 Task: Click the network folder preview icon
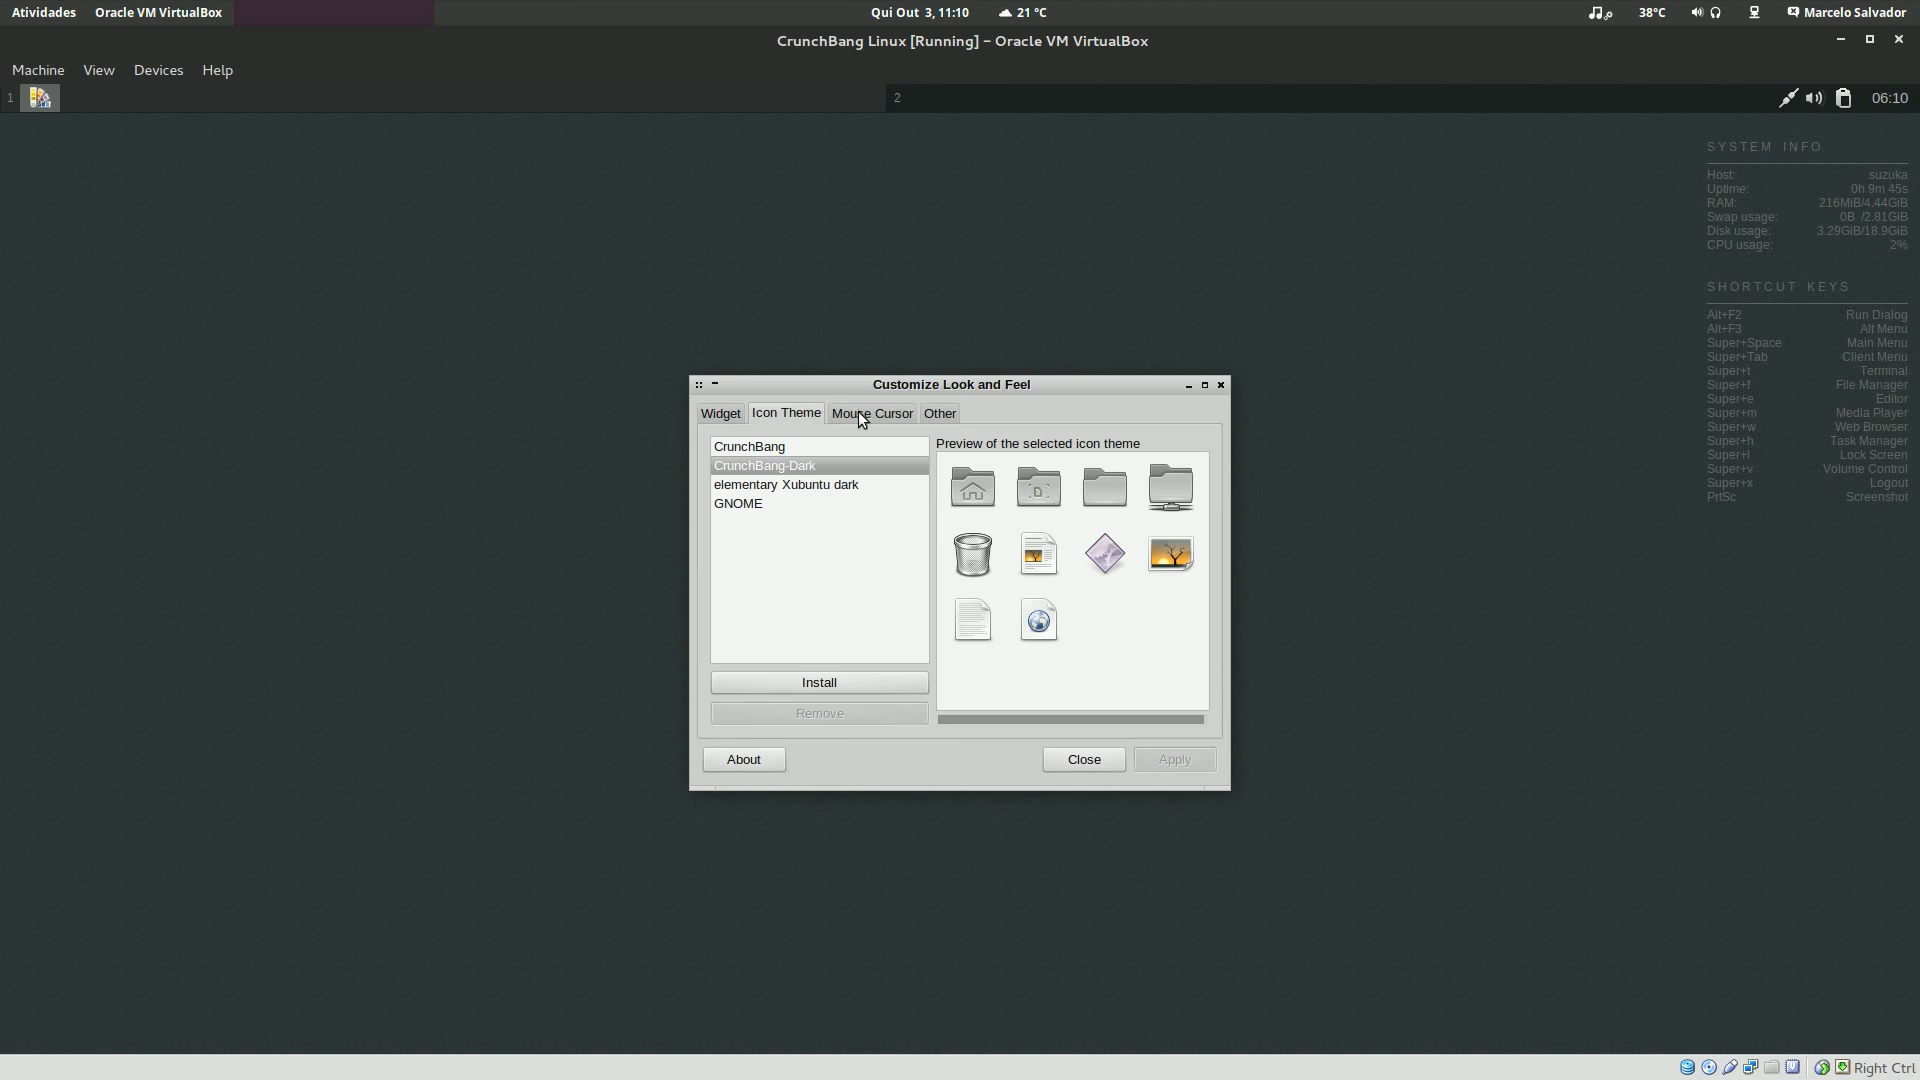coord(1170,487)
